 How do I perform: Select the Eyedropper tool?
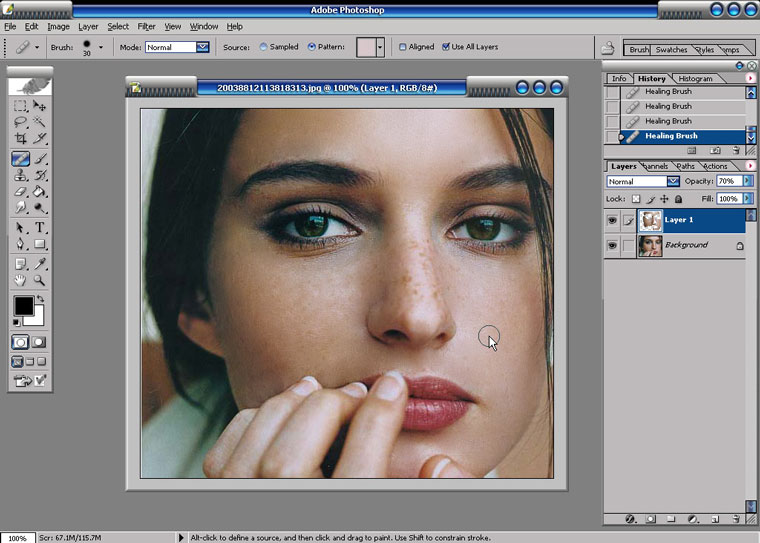coord(40,263)
